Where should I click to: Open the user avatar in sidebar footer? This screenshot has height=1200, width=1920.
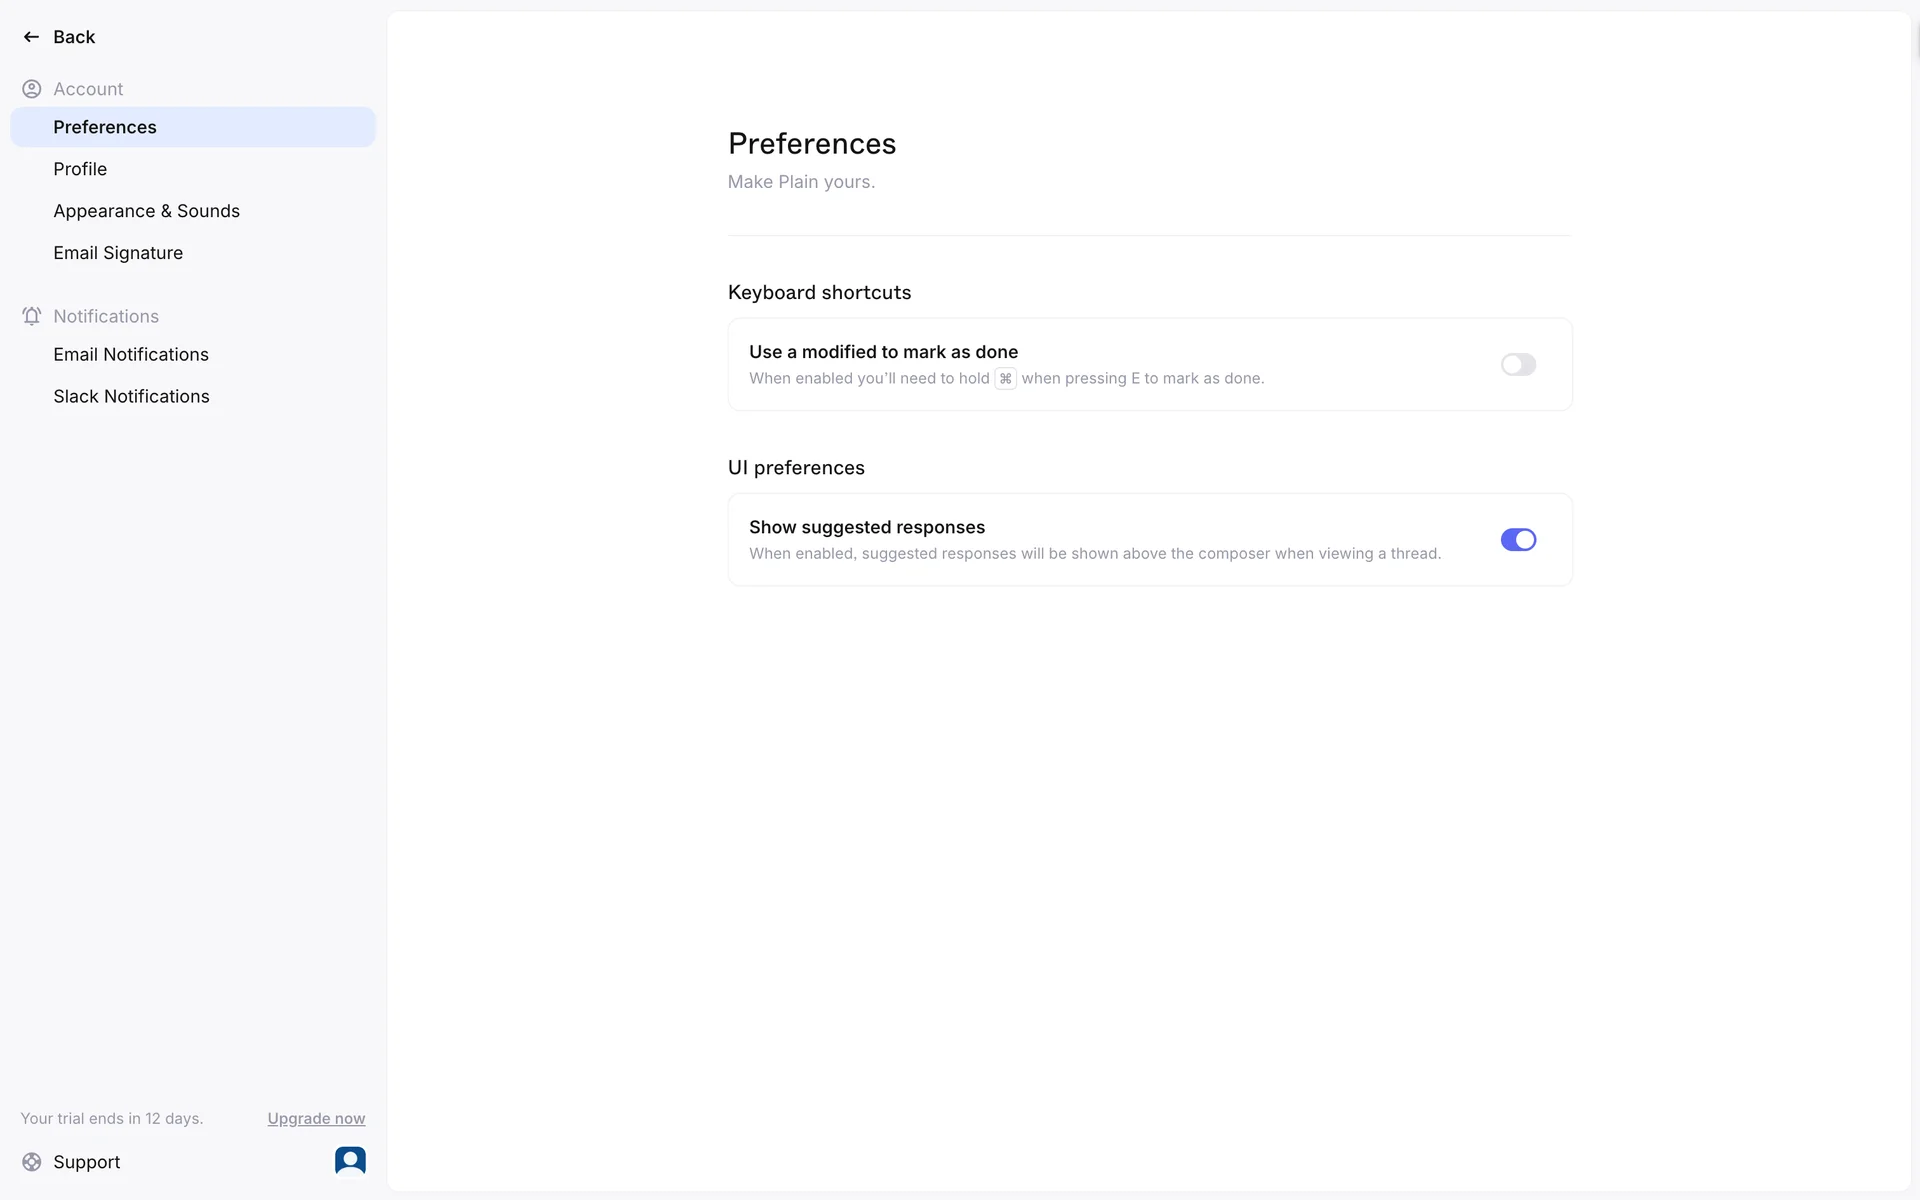350,1160
